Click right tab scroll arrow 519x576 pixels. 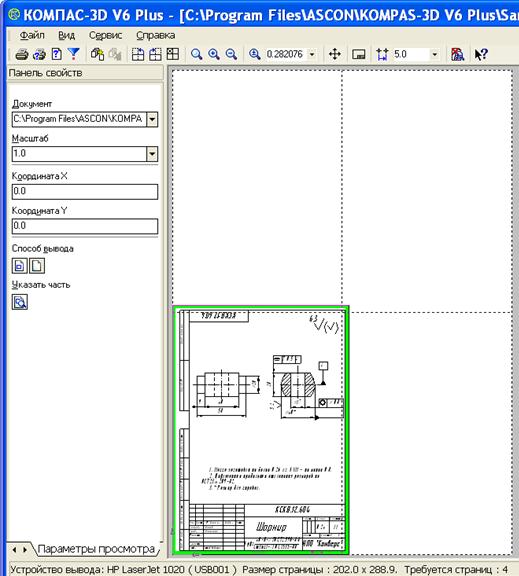click(25, 550)
